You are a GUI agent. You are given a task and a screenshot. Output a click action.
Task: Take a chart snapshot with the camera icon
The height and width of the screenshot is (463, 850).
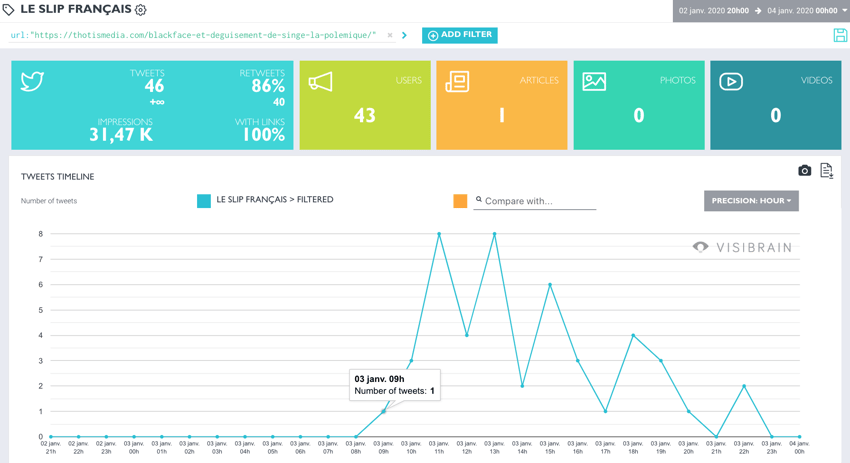[x=804, y=171]
